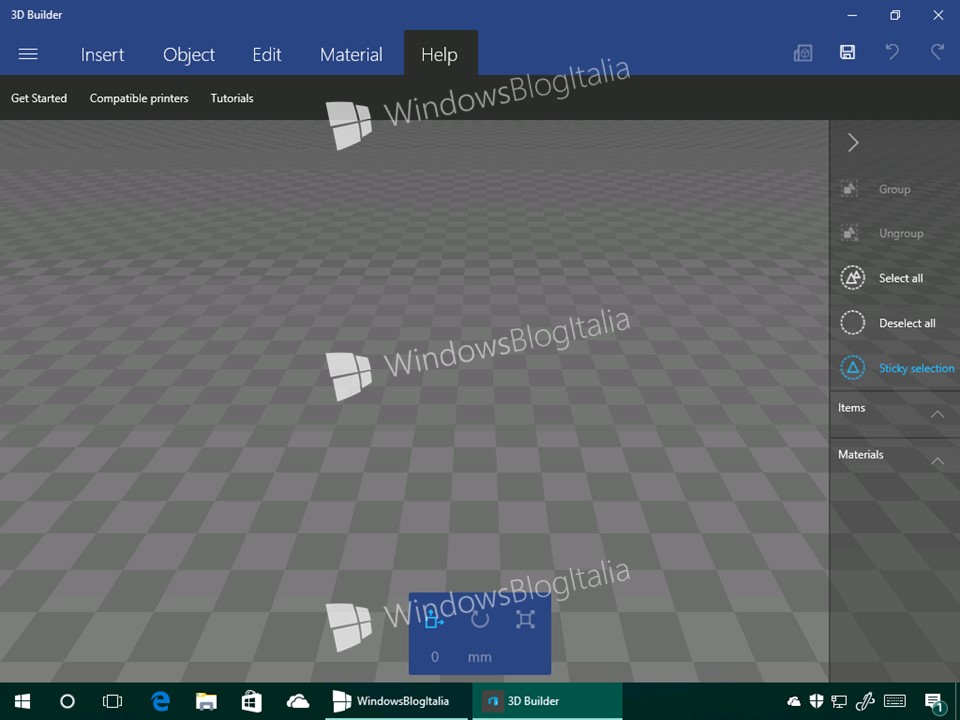Click the Select all icon

(852, 278)
